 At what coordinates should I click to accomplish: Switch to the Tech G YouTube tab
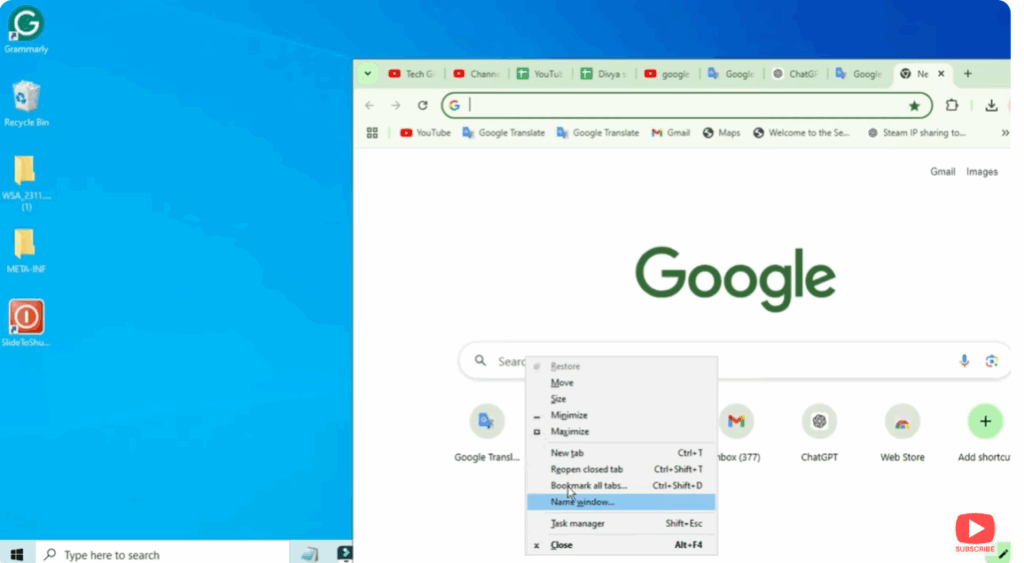point(411,74)
